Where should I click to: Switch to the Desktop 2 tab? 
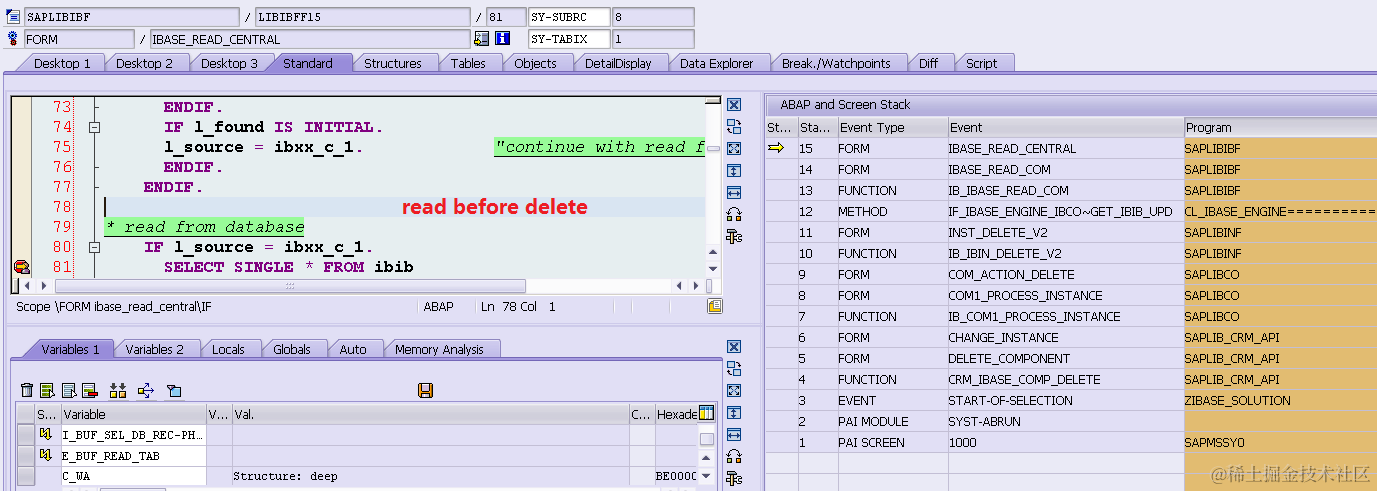click(x=144, y=63)
